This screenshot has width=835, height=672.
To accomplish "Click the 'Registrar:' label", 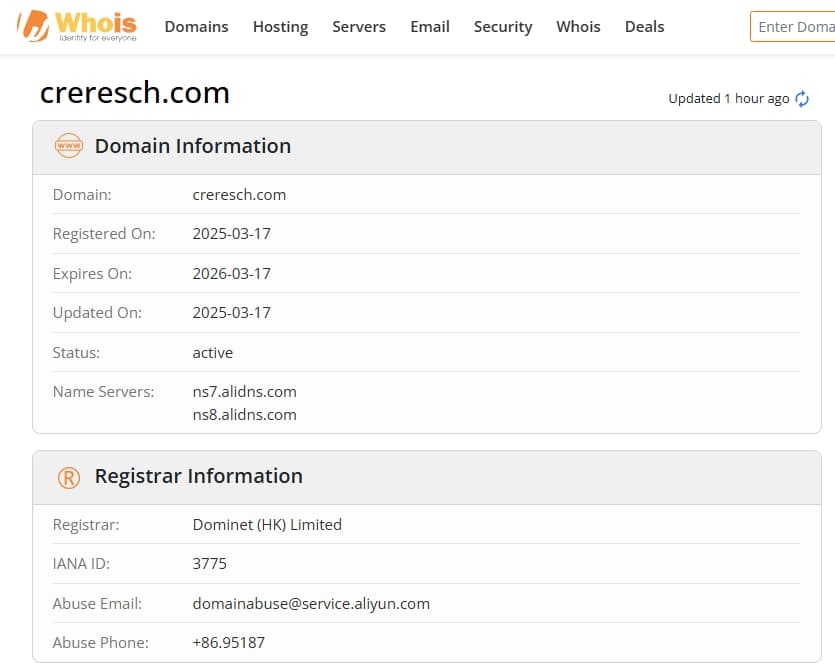I will pyautogui.click(x=86, y=525).
